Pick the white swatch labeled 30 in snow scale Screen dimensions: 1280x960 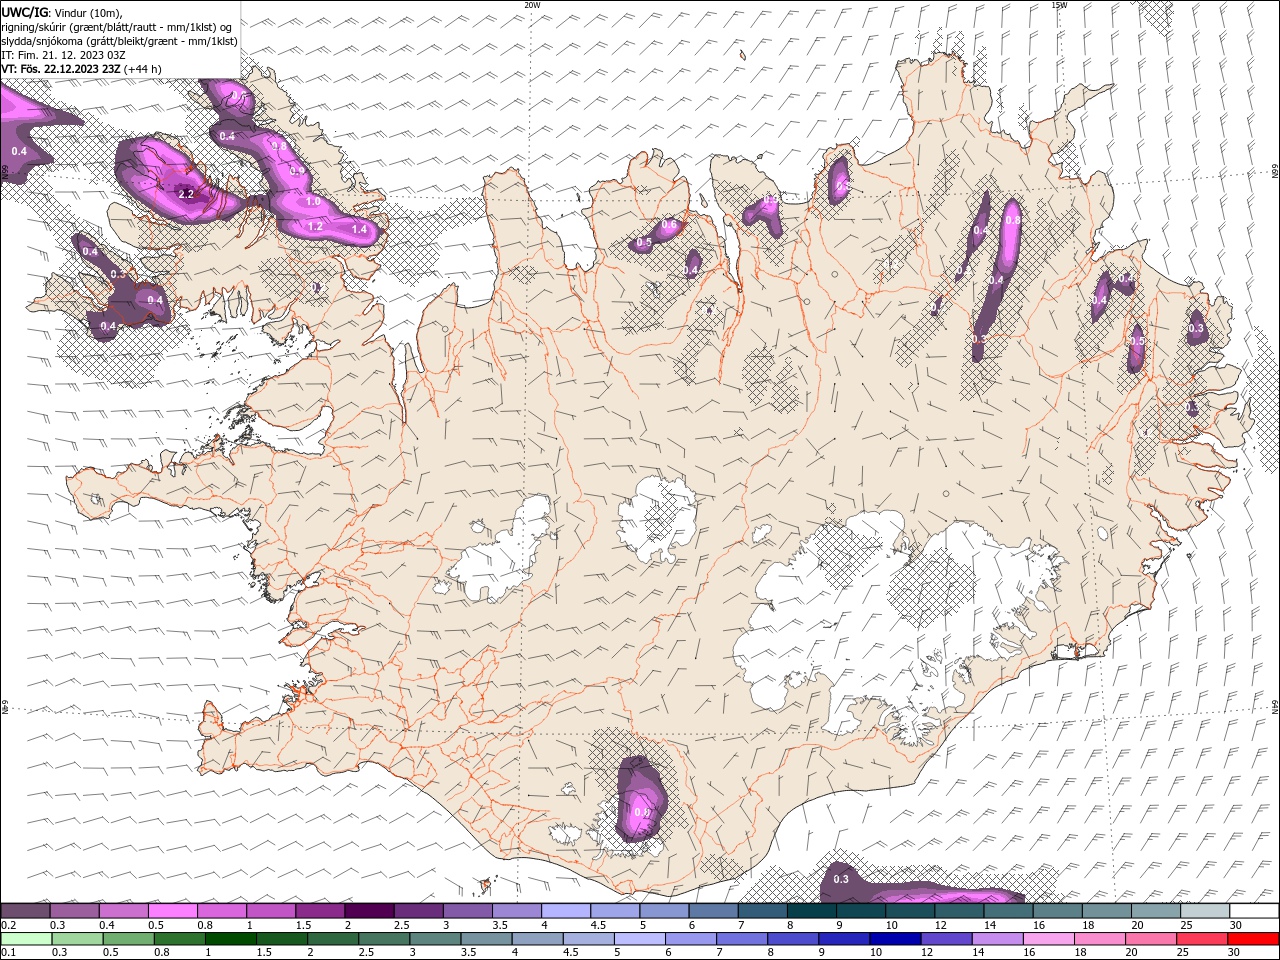tap(1254, 911)
